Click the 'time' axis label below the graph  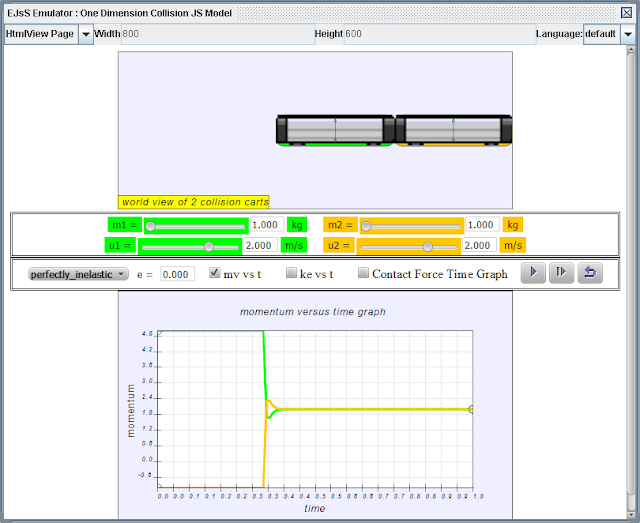click(x=315, y=509)
